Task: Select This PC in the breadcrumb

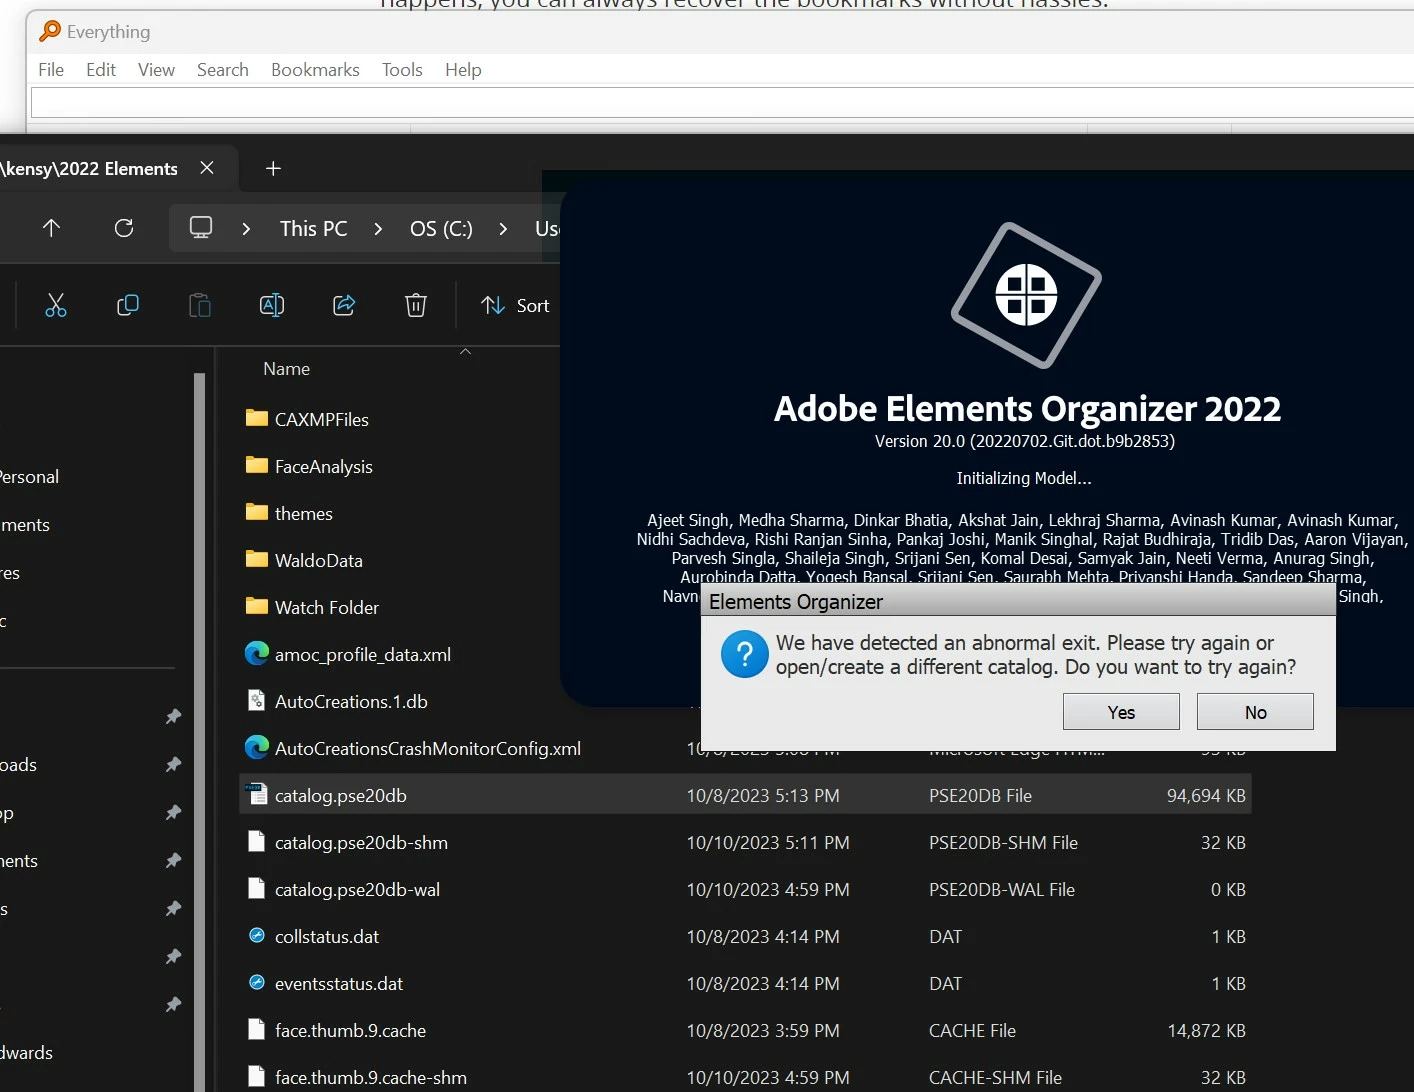Action: (314, 229)
